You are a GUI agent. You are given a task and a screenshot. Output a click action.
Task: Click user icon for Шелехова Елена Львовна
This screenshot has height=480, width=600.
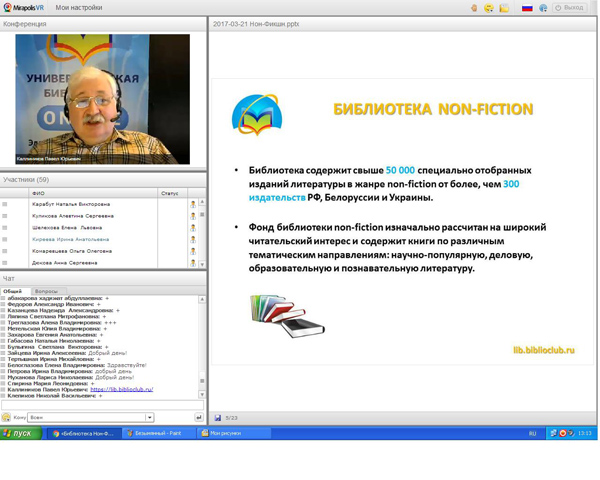(x=193, y=228)
